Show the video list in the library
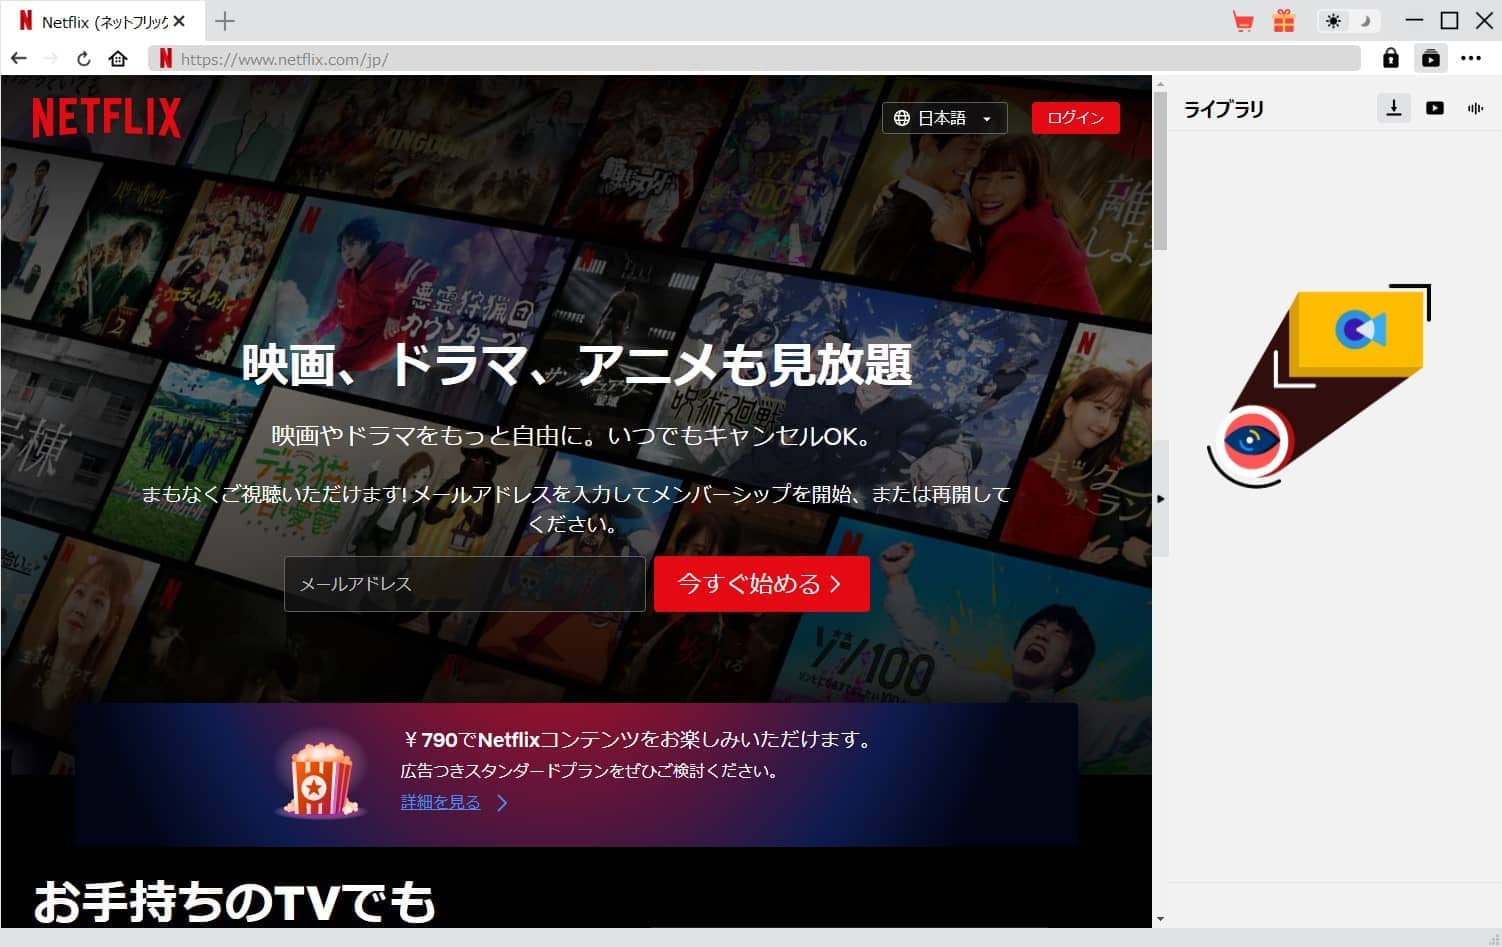The height and width of the screenshot is (947, 1502). point(1435,108)
